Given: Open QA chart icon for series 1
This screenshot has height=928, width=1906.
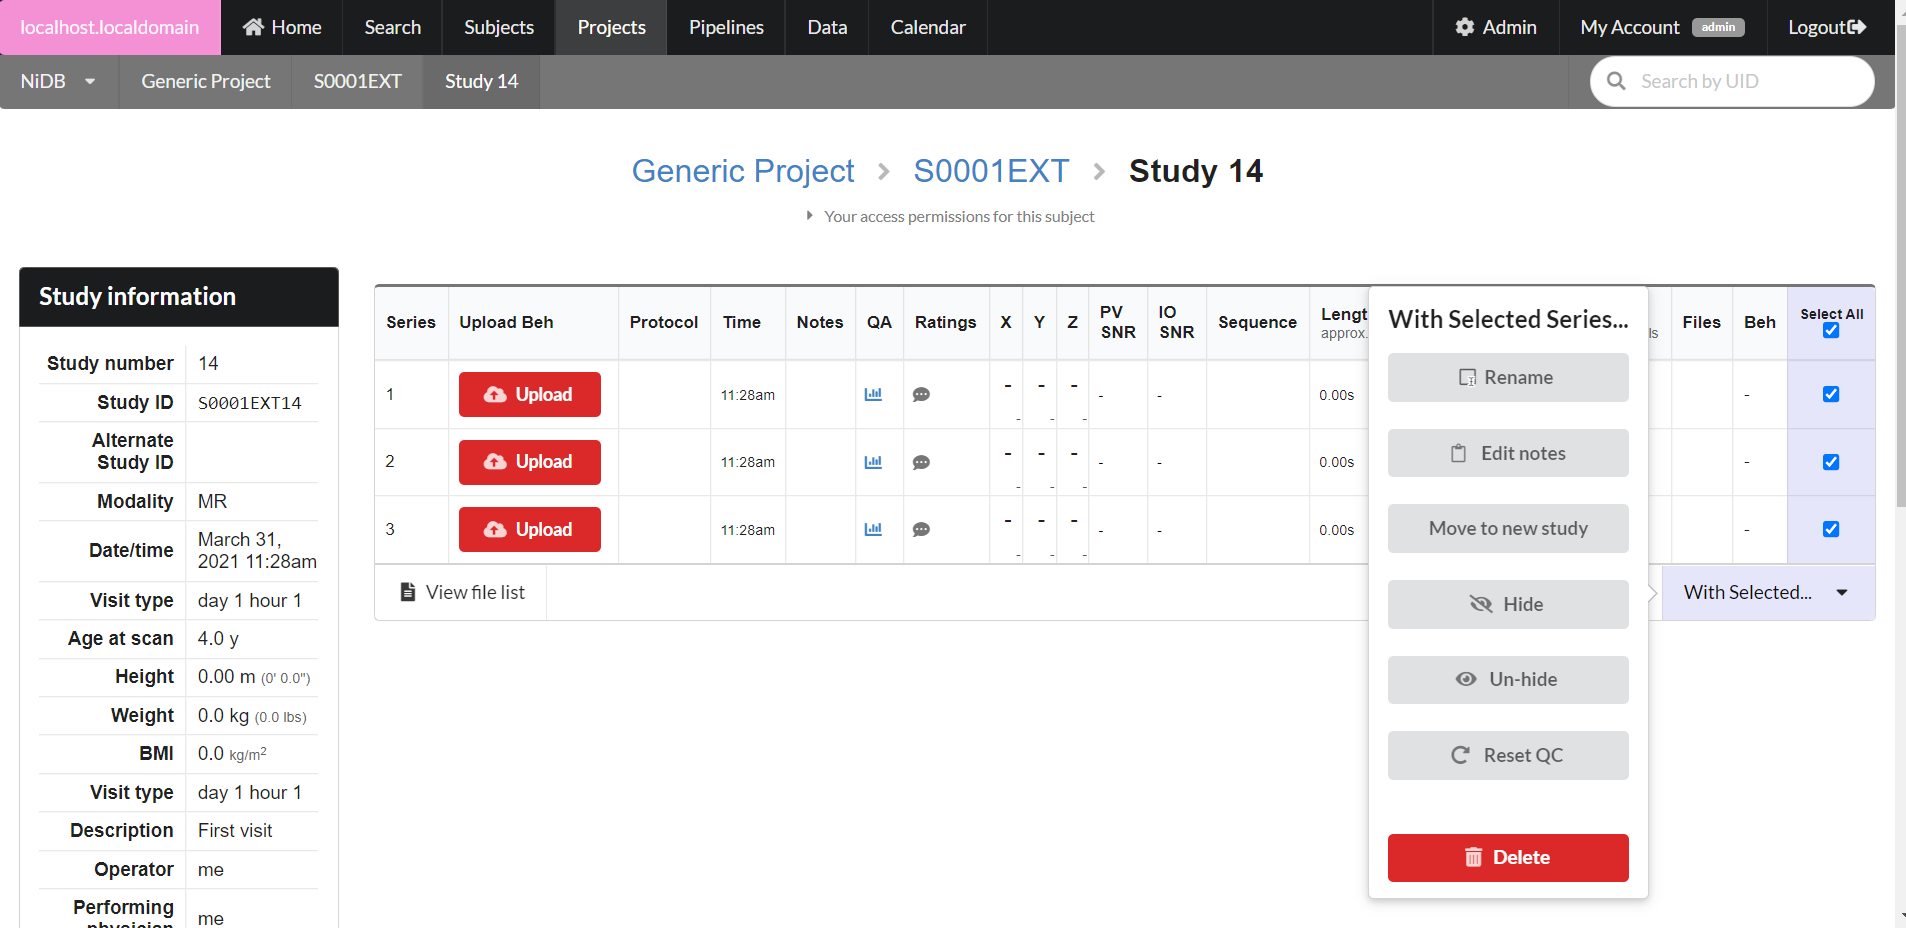Looking at the screenshot, I should (873, 395).
